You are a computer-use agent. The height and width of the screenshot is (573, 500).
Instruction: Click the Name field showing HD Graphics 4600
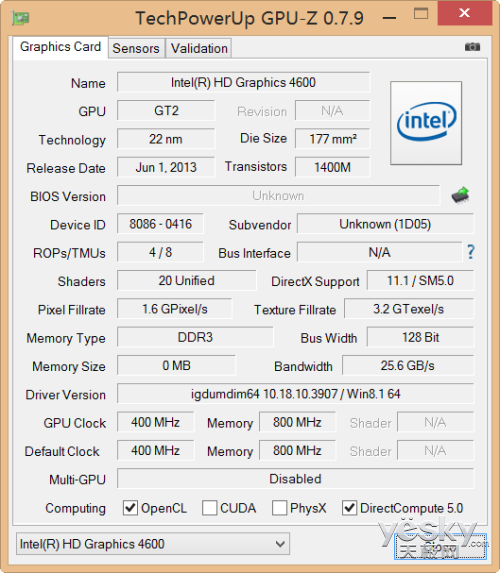243,82
